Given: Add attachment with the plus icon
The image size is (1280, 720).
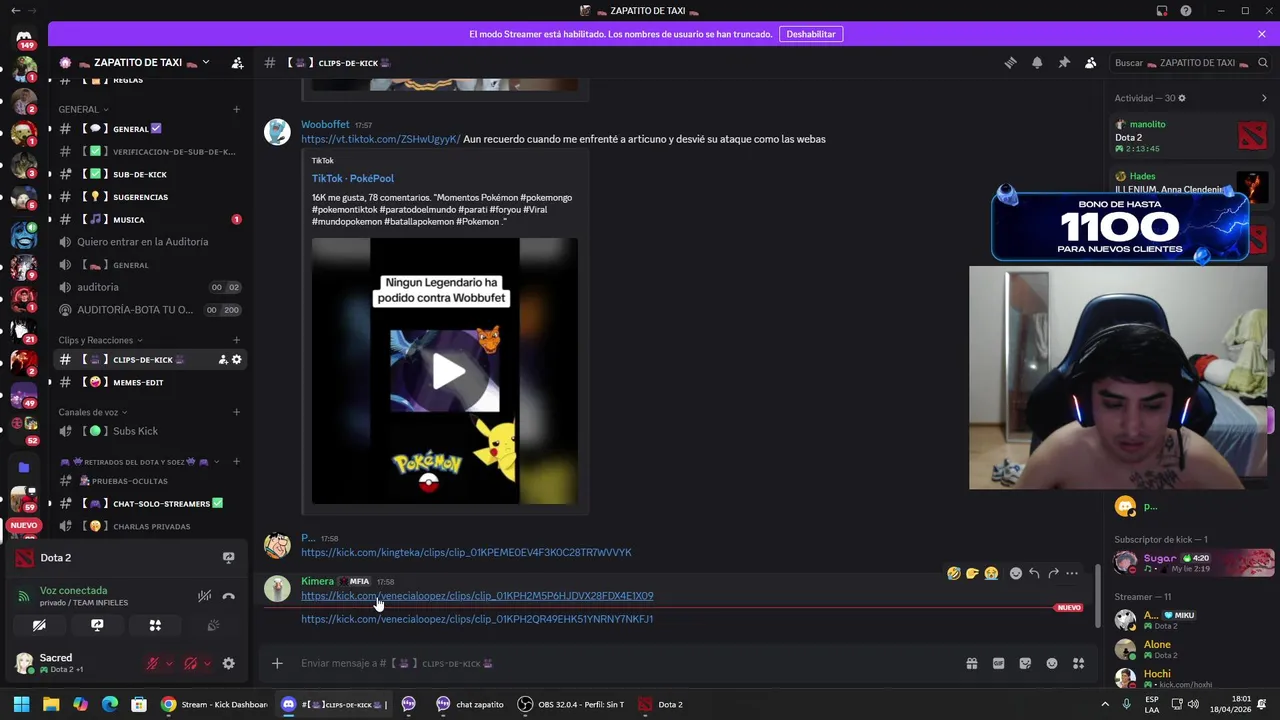Looking at the screenshot, I should (x=277, y=663).
